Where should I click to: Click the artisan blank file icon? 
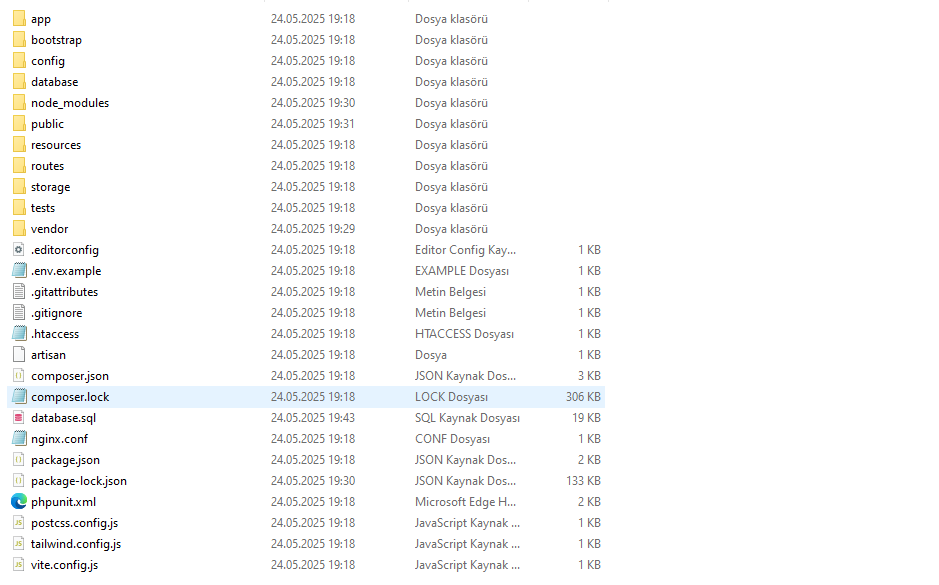(x=19, y=354)
